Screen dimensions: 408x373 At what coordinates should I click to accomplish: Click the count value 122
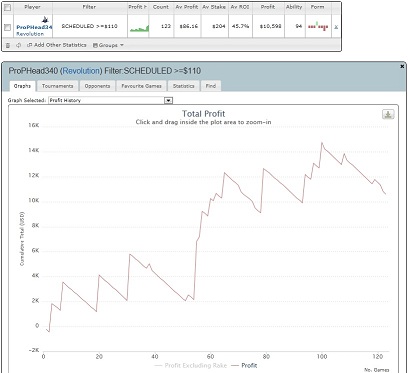(166, 26)
